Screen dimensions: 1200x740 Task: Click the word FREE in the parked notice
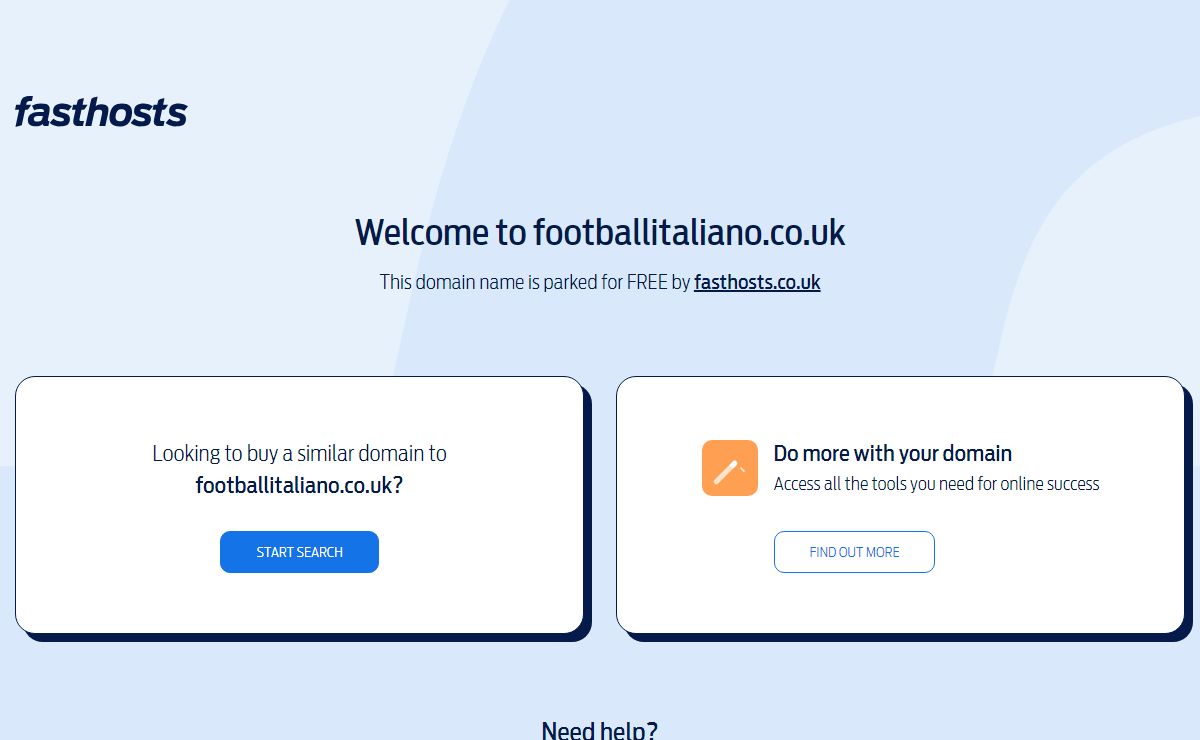pos(646,282)
